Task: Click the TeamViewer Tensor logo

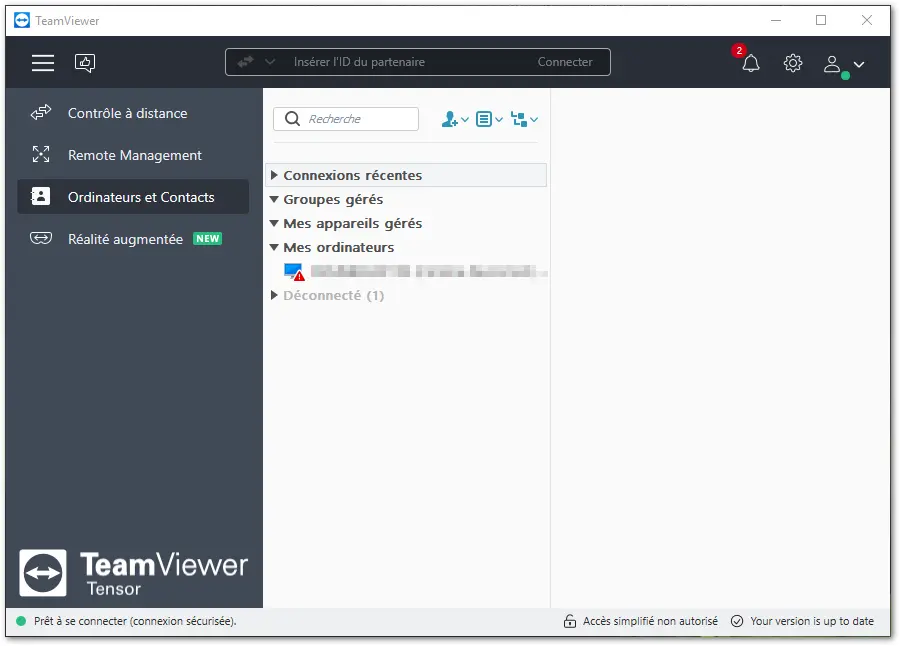Action: 133,572
